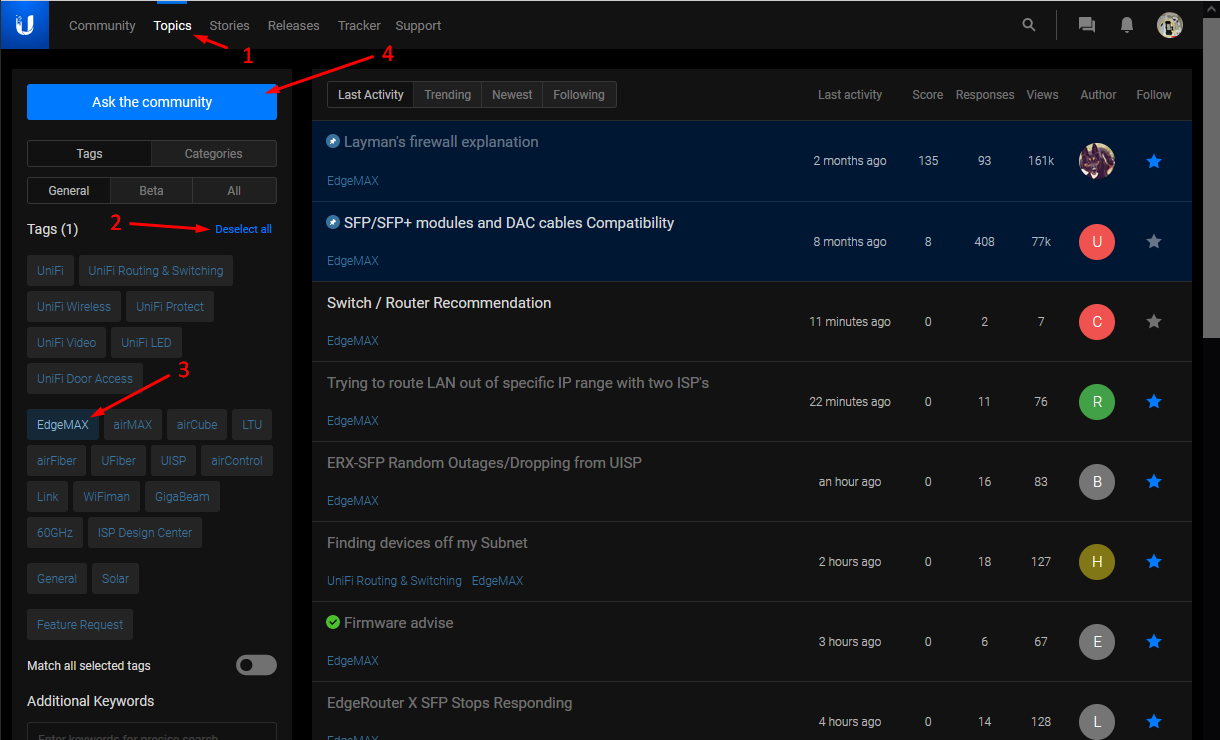Select the UniFi Routing & Switching tag
The height and width of the screenshot is (740, 1220).
click(156, 271)
